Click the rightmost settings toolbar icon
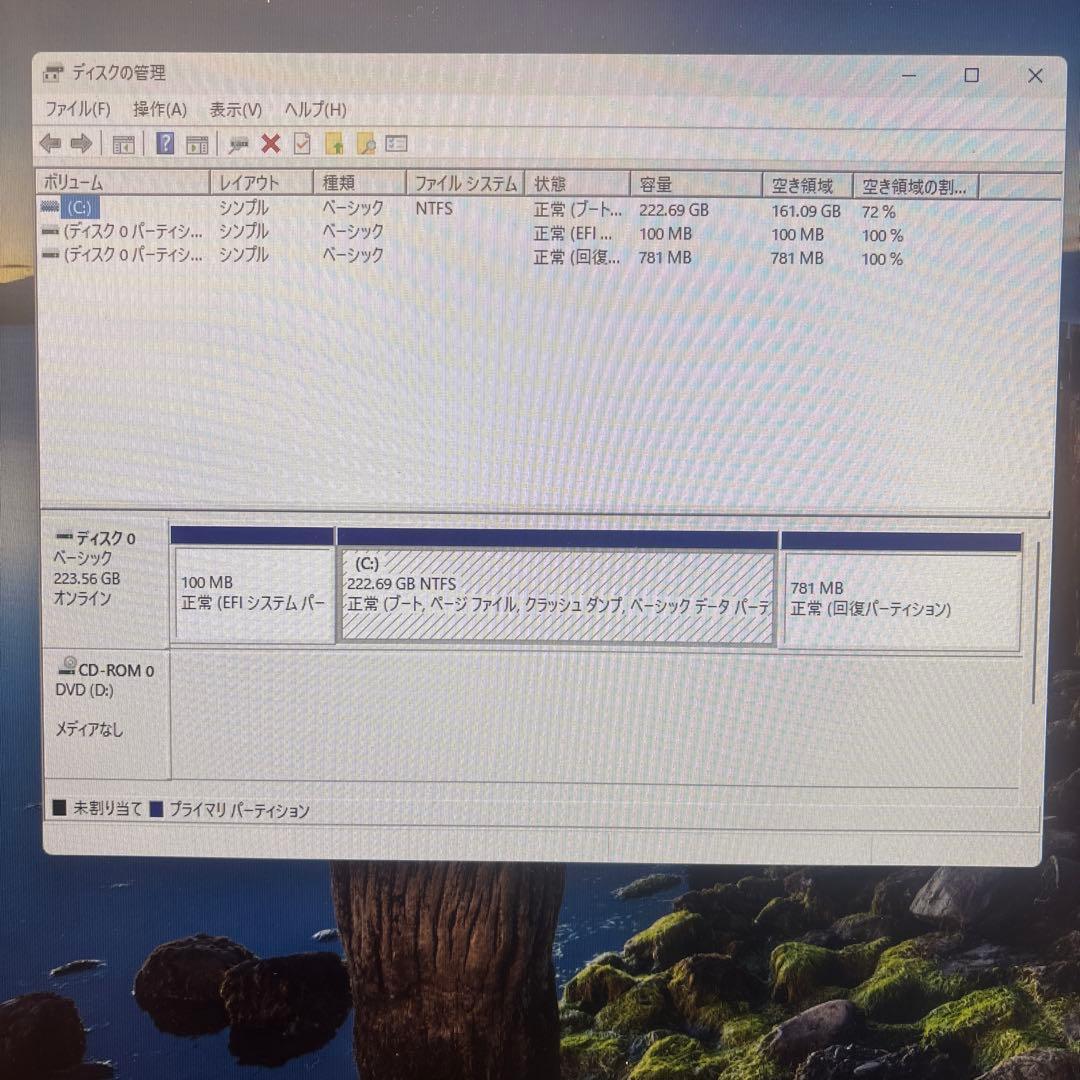 pyautogui.click(x=394, y=143)
